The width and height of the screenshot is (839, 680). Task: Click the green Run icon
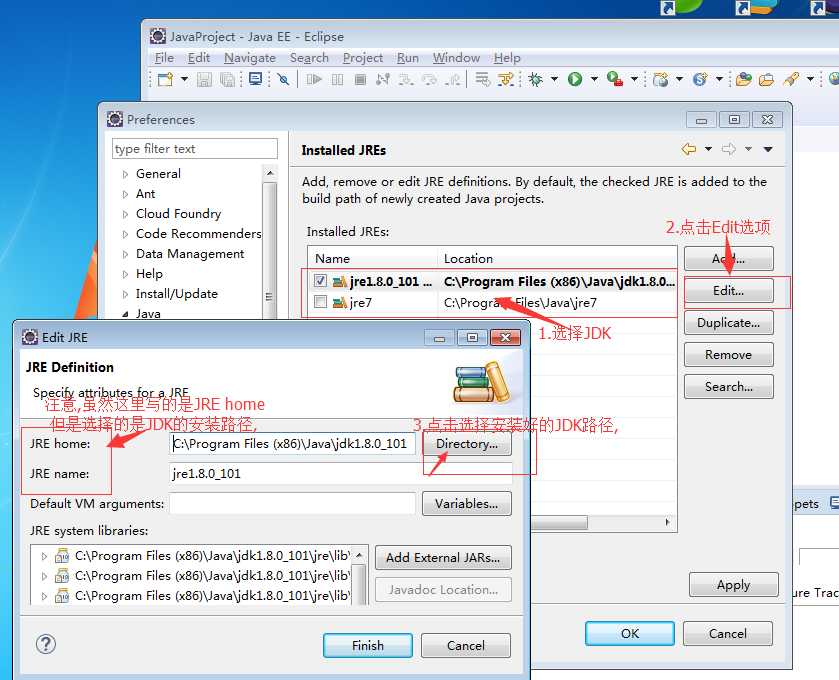pyautogui.click(x=575, y=80)
